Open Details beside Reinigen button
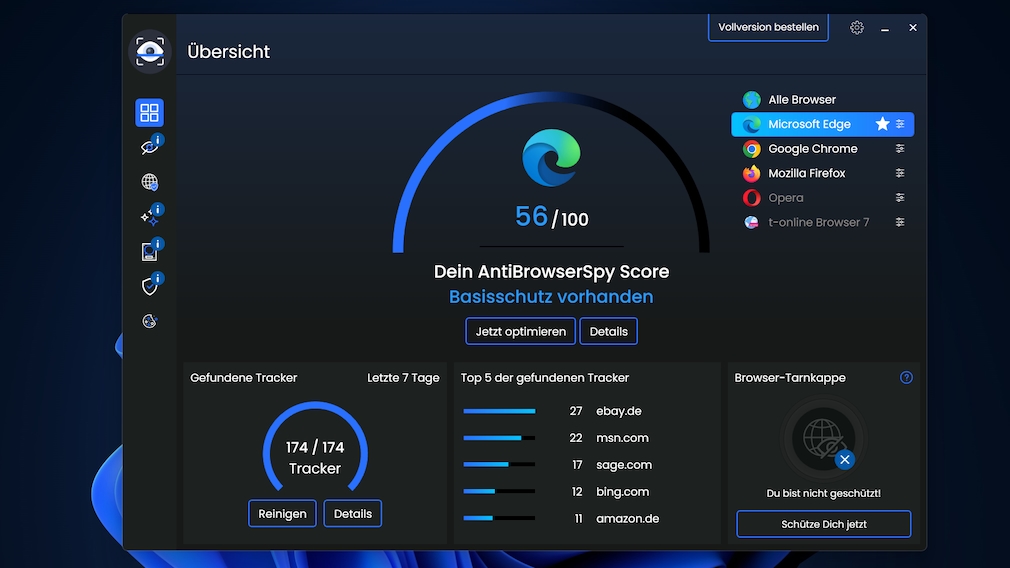Image resolution: width=1010 pixels, height=568 pixels. (x=352, y=513)
